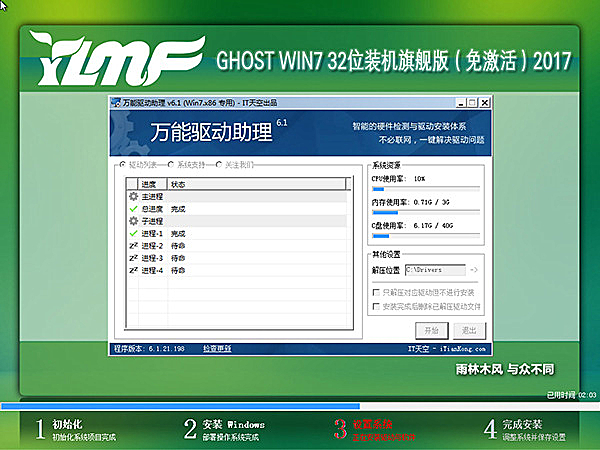This screenshot has height=450, width=600.
Task: Minimize the 万能驱动助理 window
Action: click(461, 103)
